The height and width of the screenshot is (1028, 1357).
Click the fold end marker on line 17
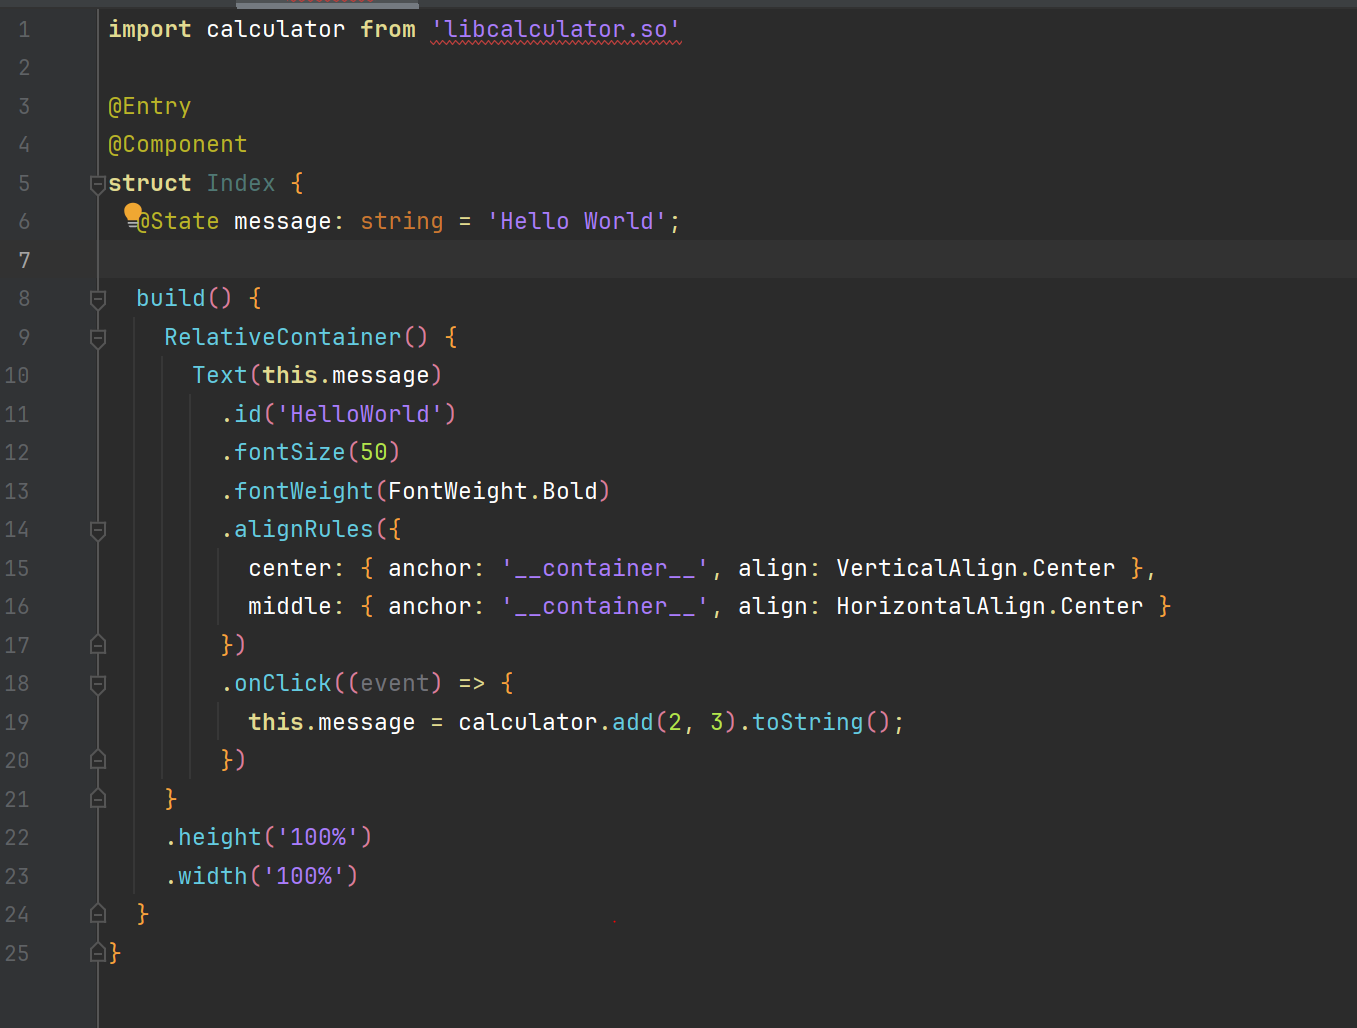(98, 645)
